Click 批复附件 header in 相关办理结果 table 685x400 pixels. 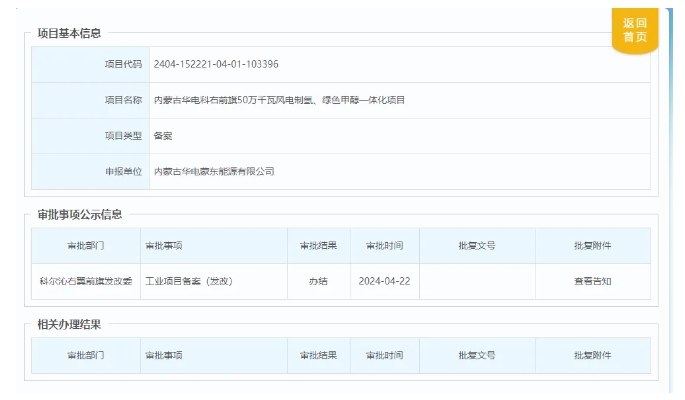pos(592,355)
